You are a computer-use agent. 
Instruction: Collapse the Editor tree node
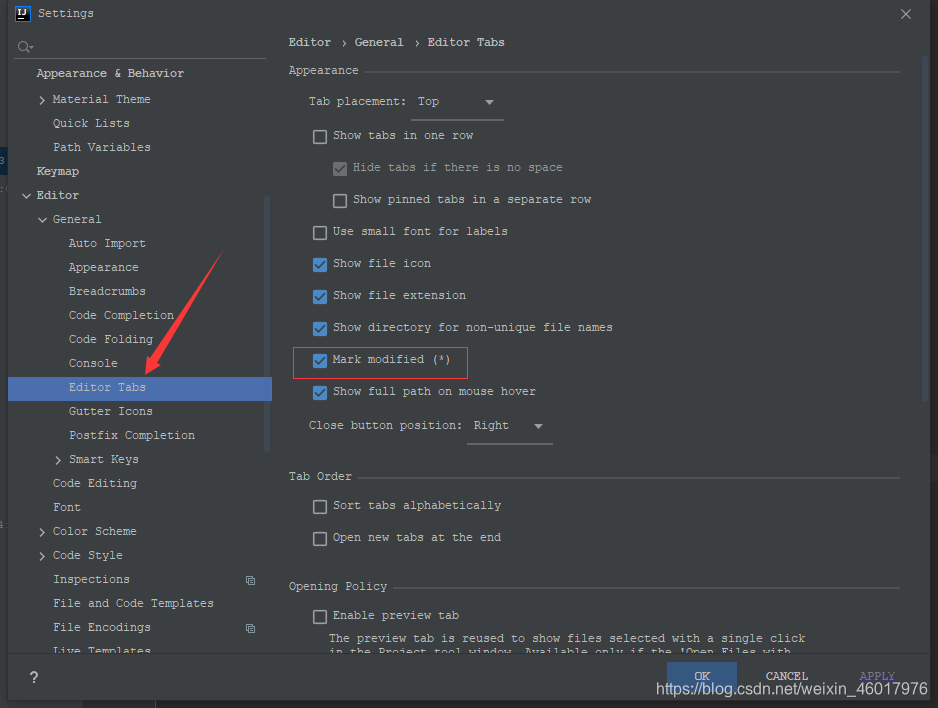pos(26,196)
